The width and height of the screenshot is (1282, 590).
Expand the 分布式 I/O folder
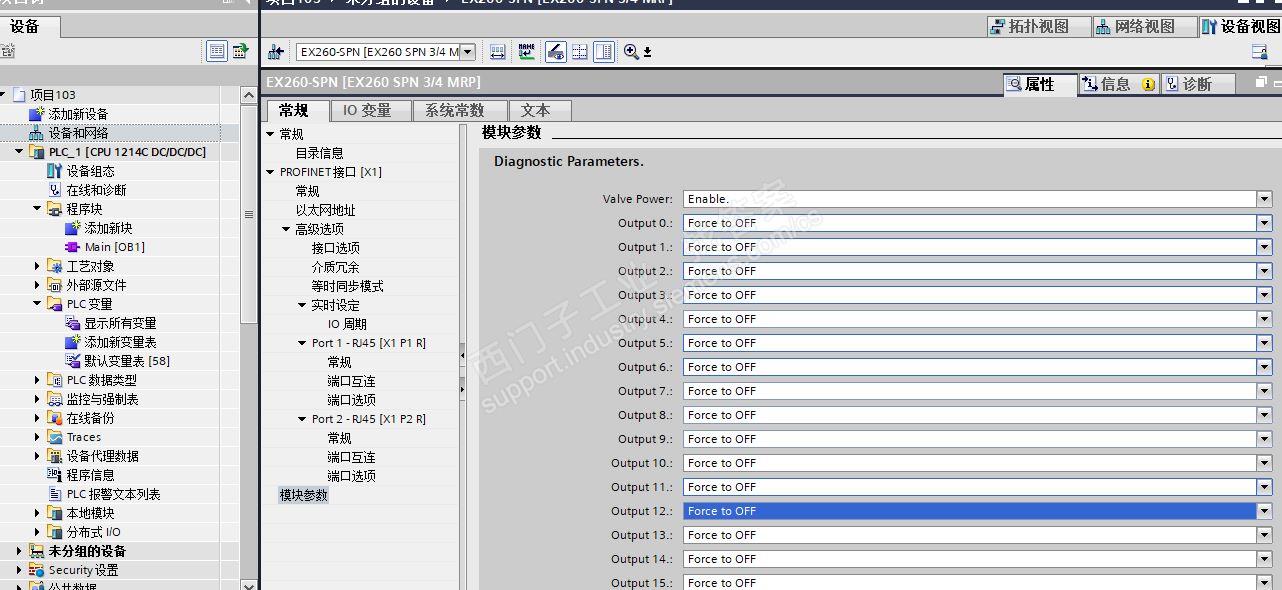(38, 532)
